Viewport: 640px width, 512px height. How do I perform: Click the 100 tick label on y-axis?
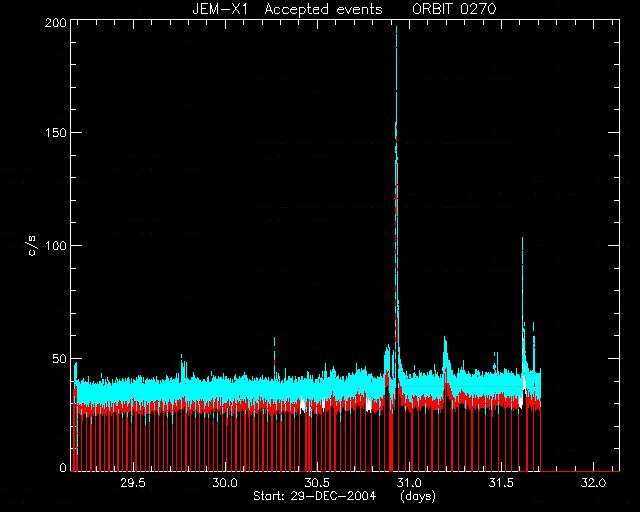(x=56, y=246)
